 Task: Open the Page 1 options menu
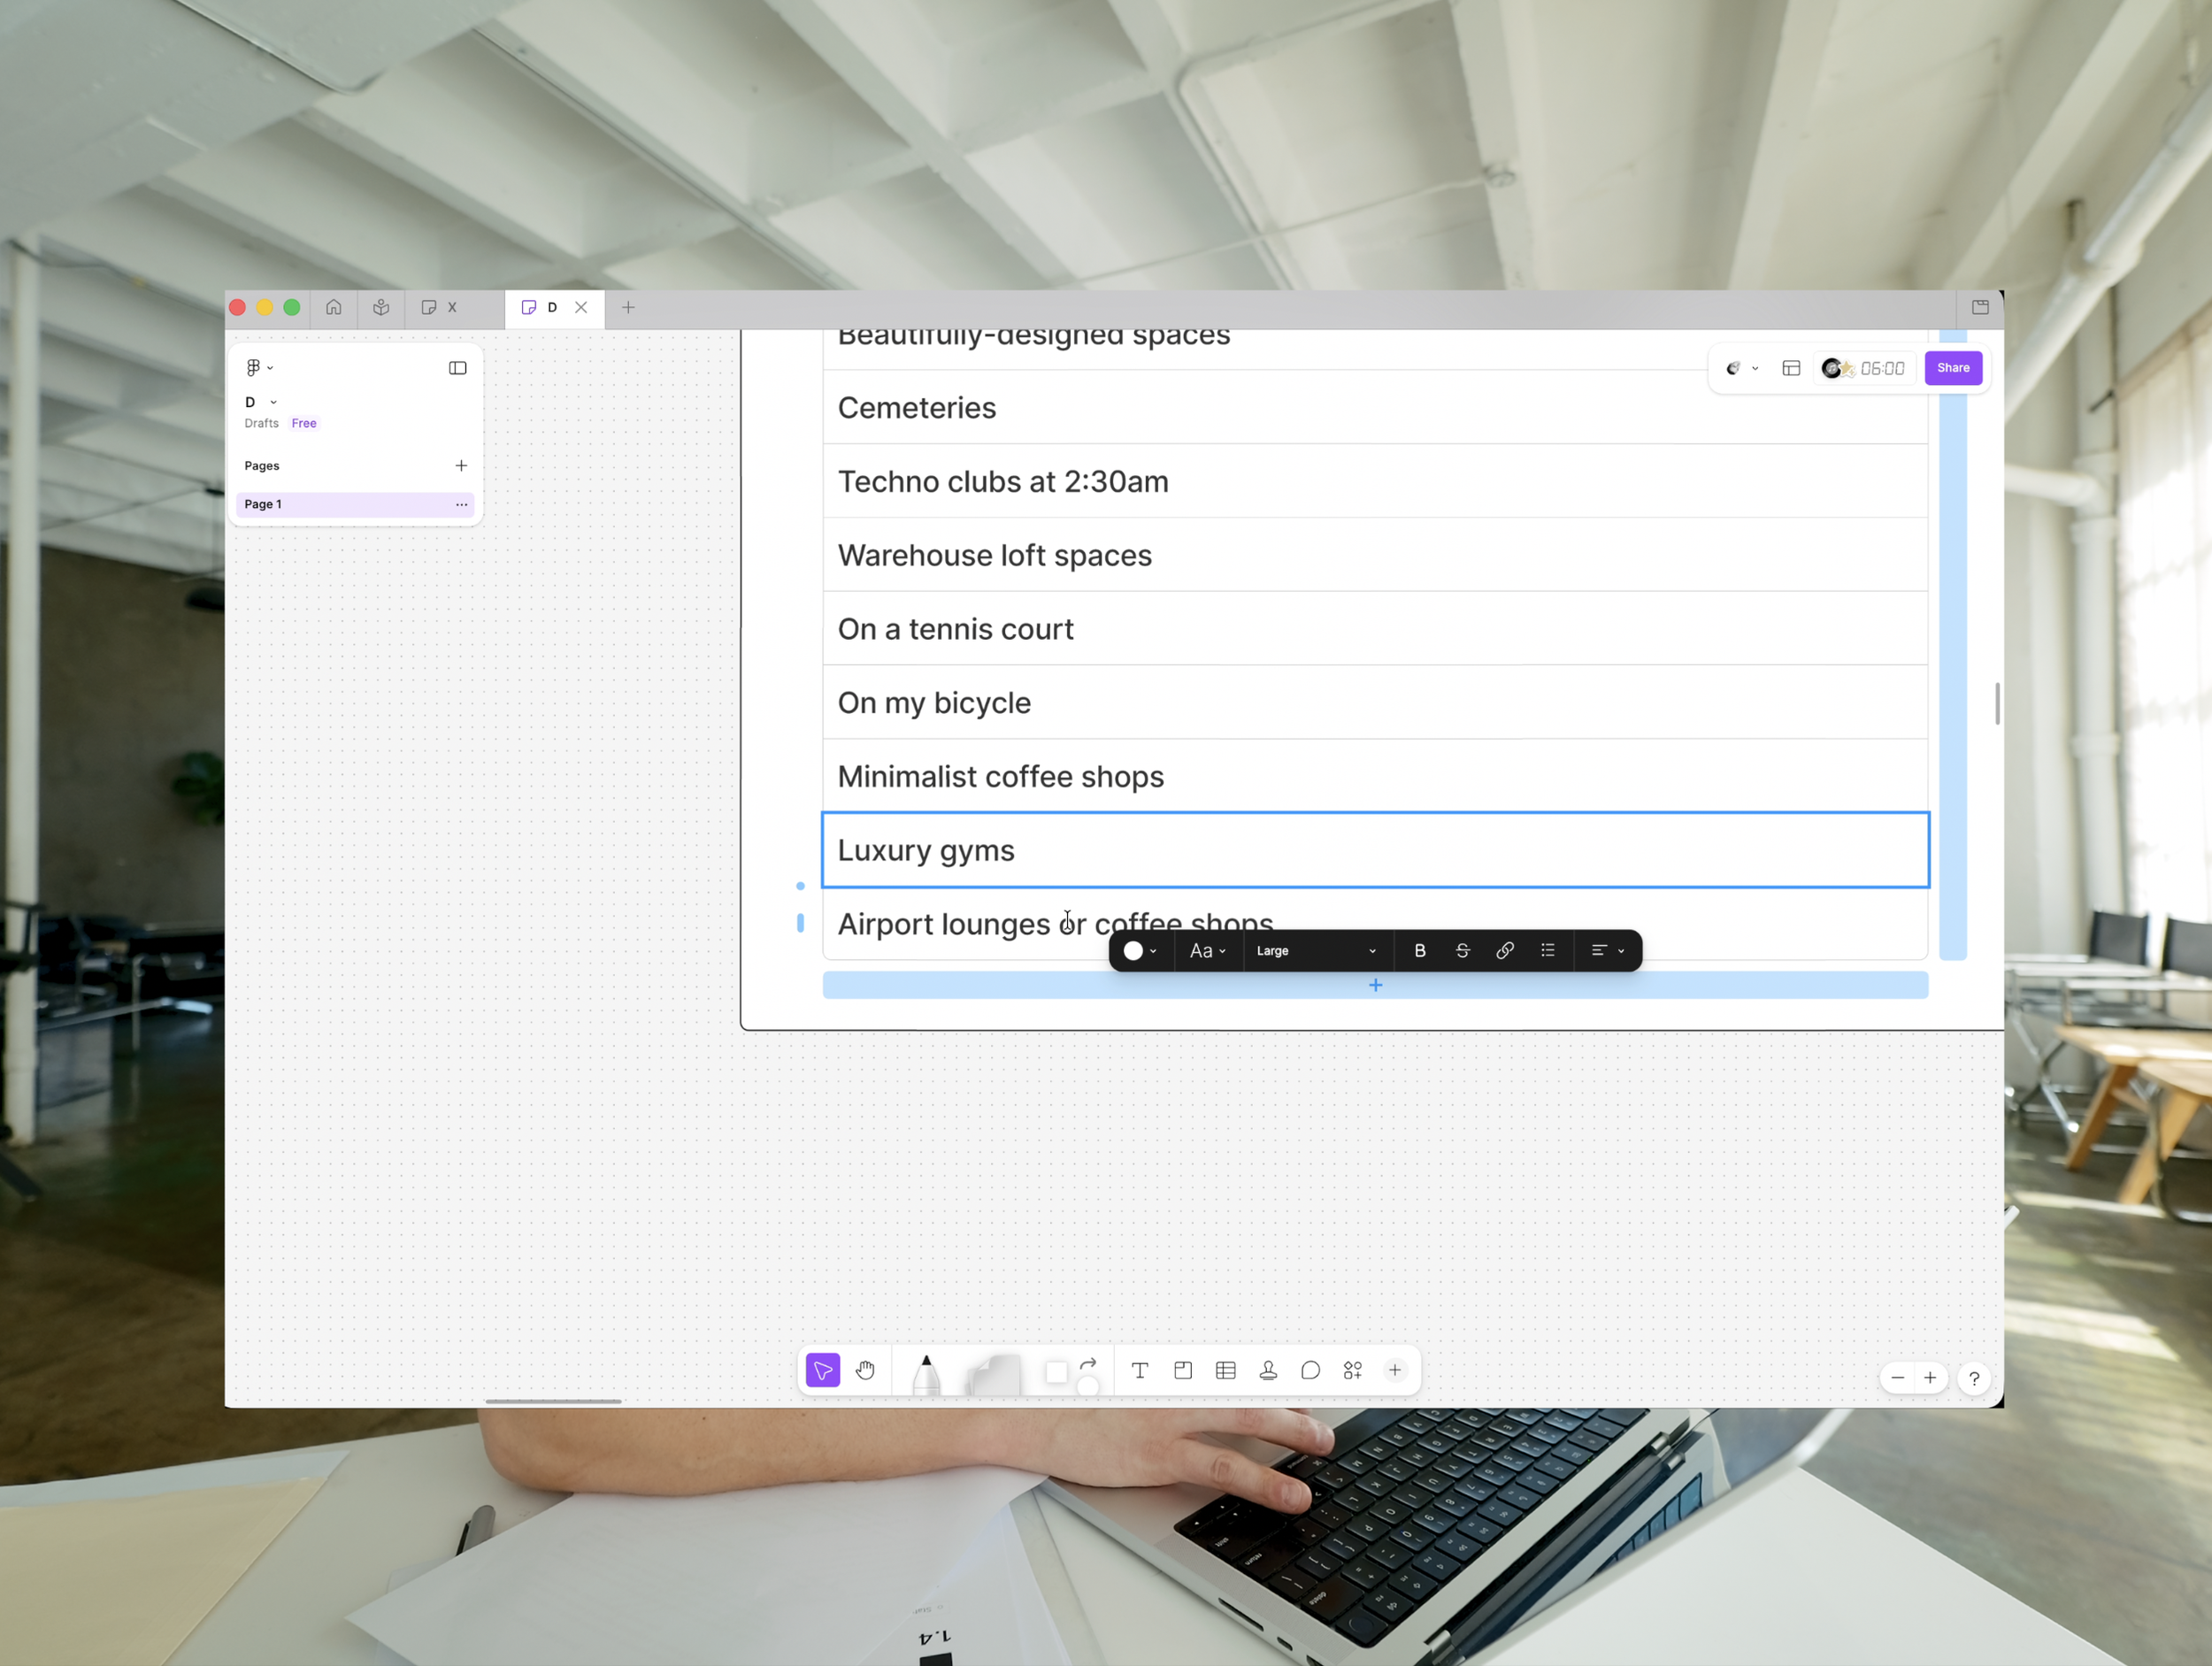(x=461, y=504)
